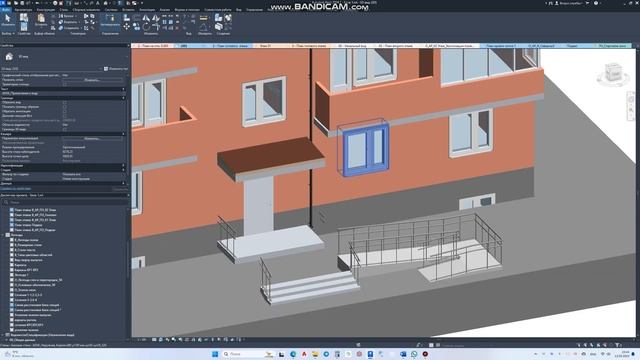Select the Offset tool icon

tap(136, 18)
